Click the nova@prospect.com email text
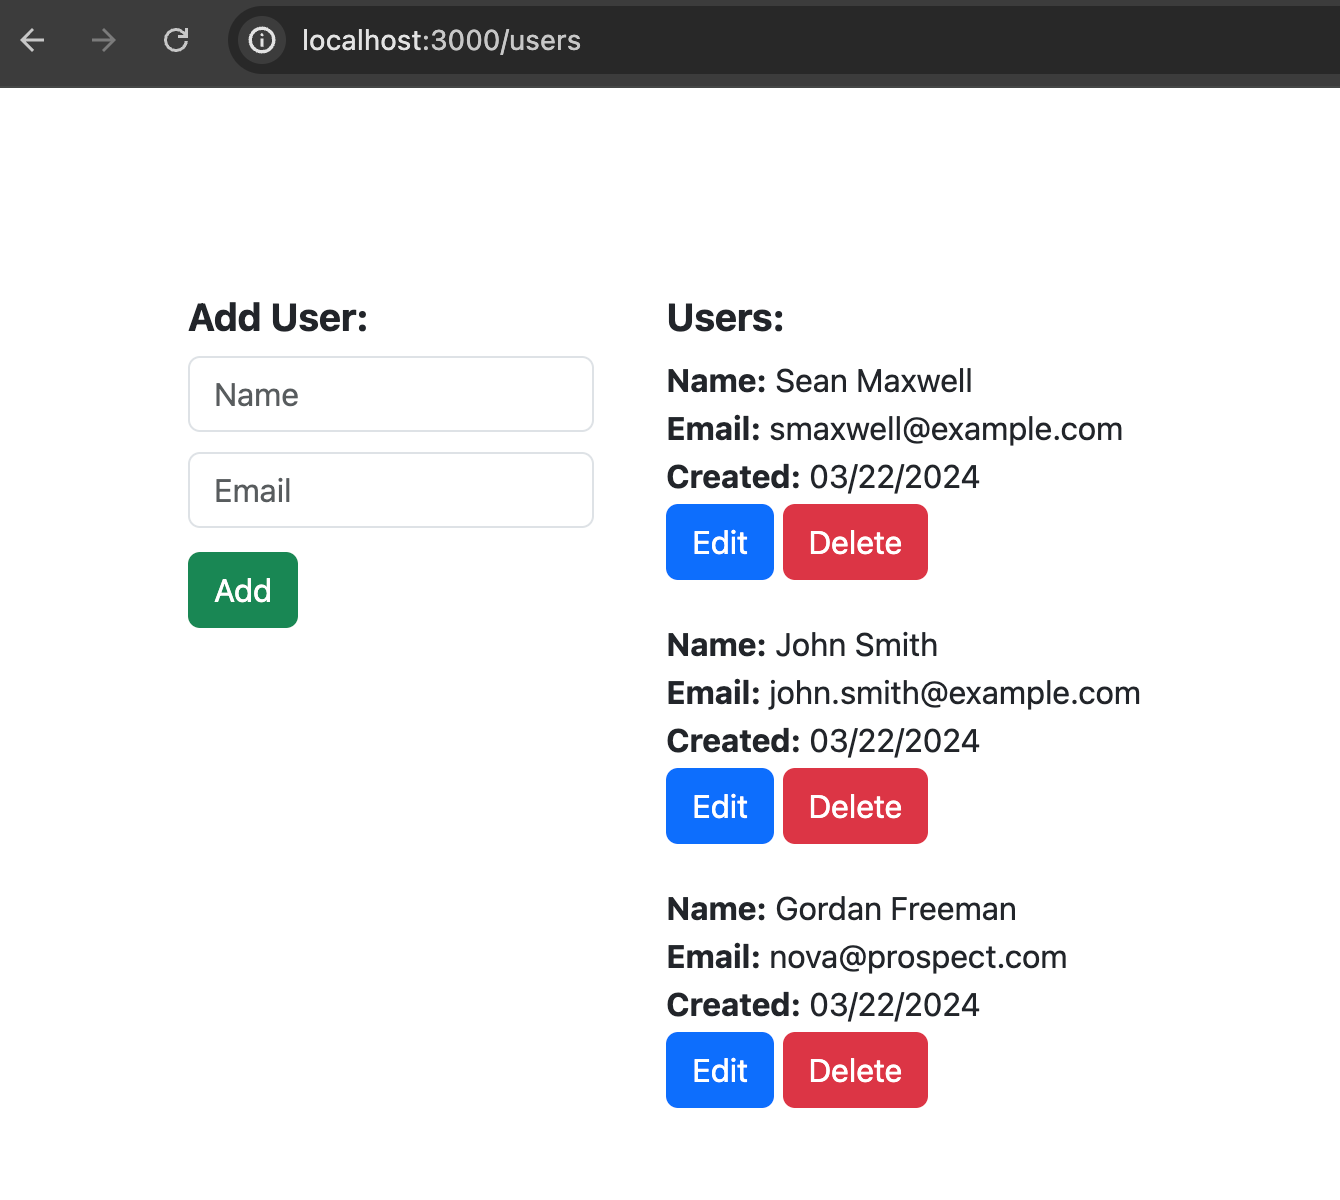Viewport: 1340px width, 1200px height. point(917,957)
